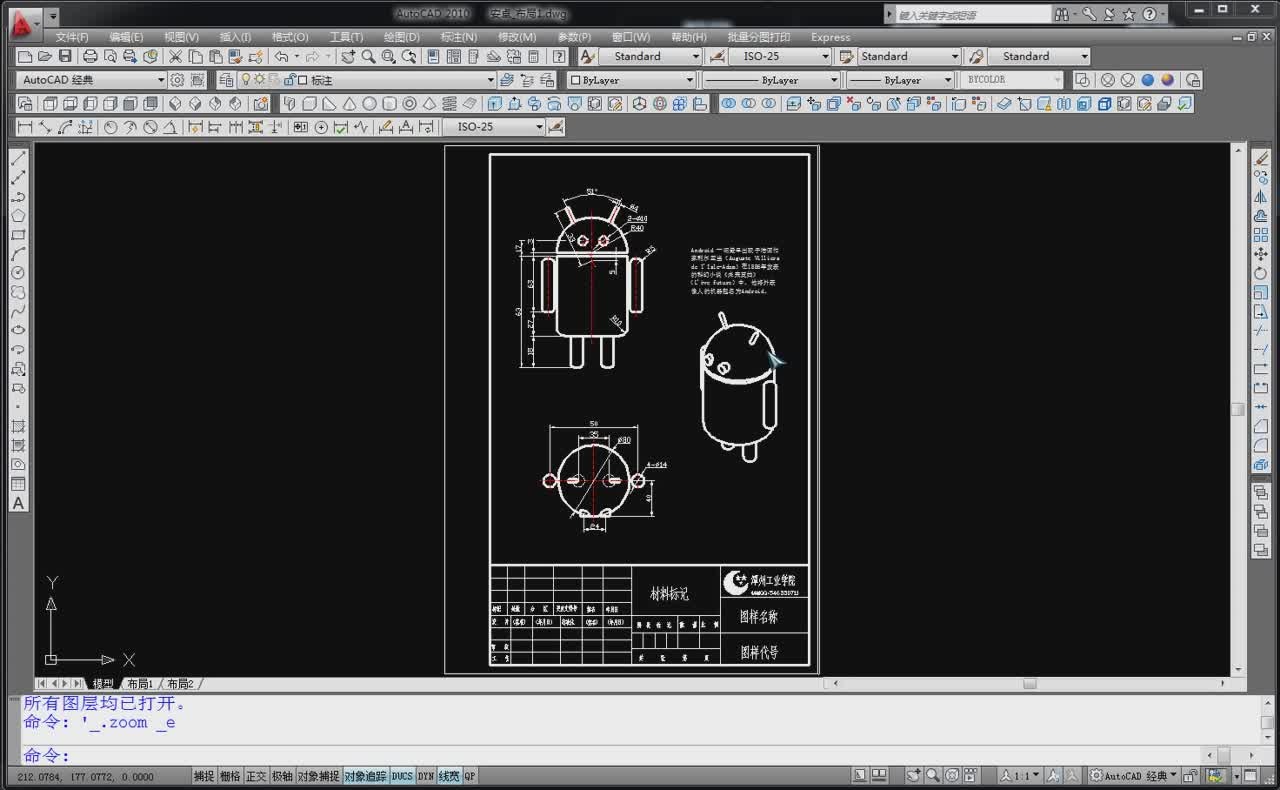1280x790 pixels.
Task: Open the 文件(F) menu
Action: tap(71, 37)
